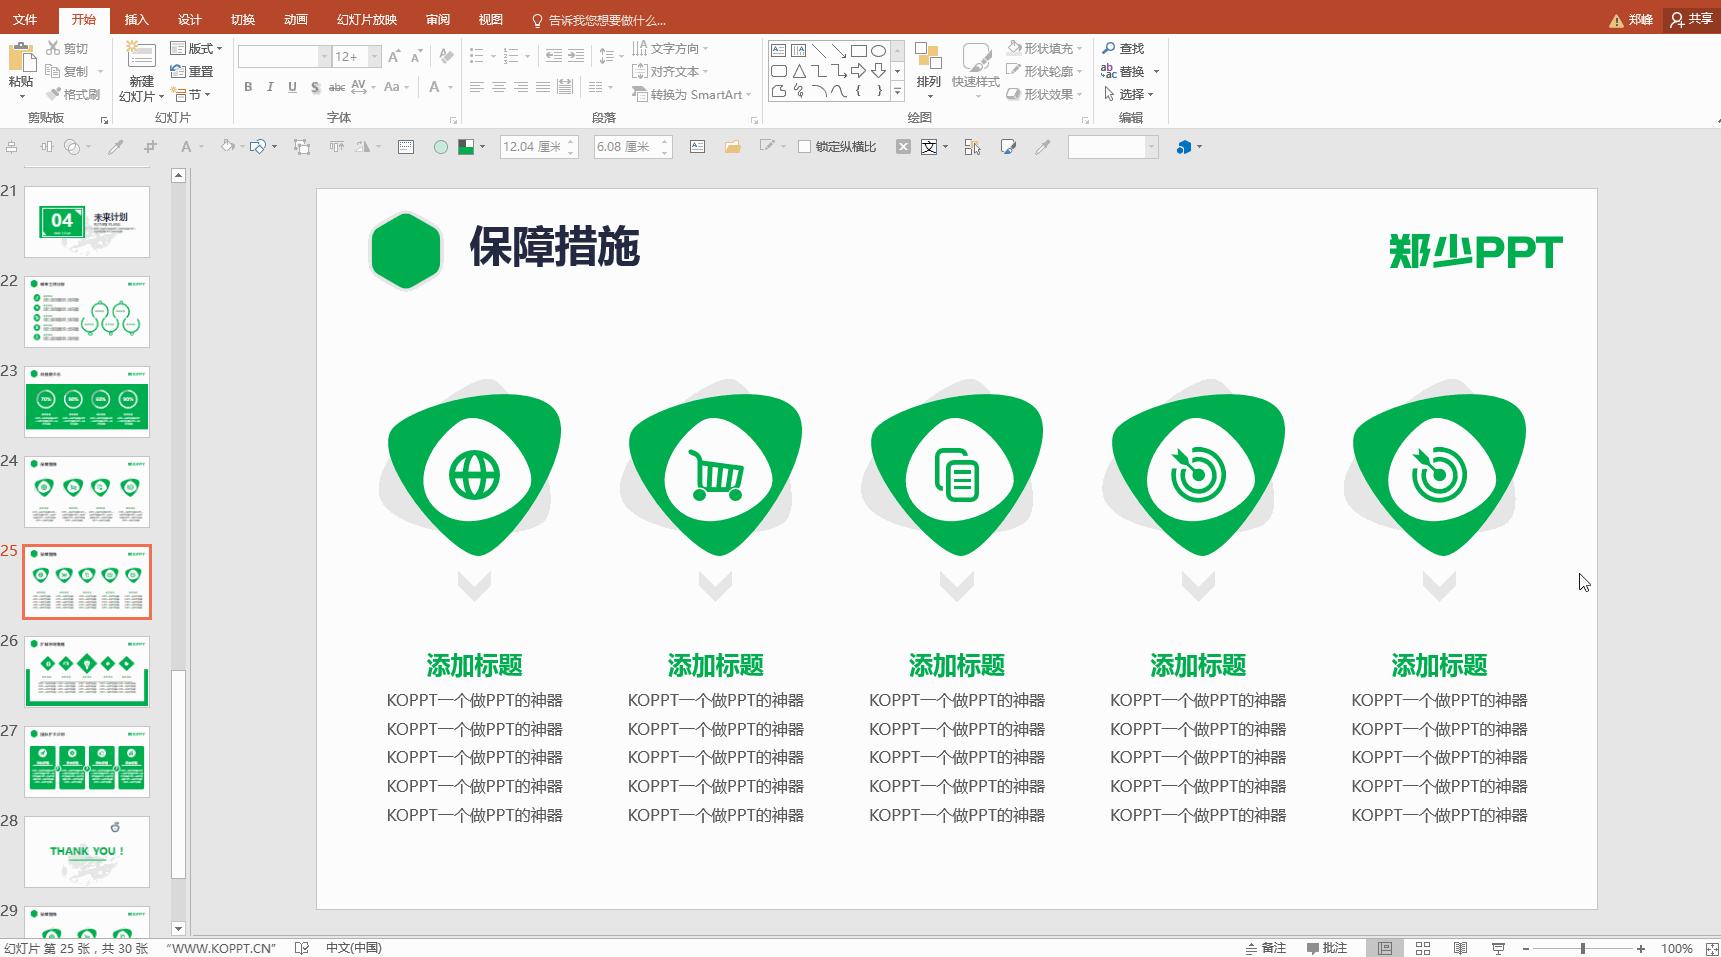Screen dimensions: 1721x957
Task: Click the Paste (粘贴) icon
Action: point(21,58)
